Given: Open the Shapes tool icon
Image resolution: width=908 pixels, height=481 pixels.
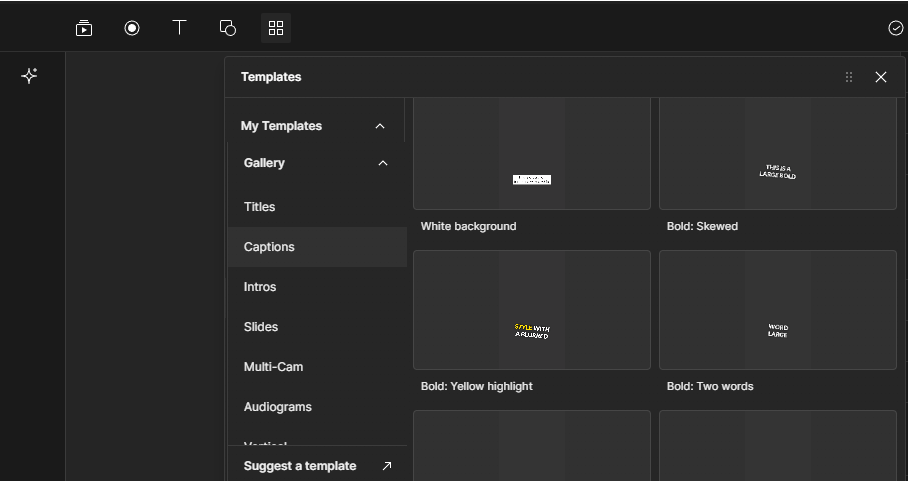Looking at the screenshot, I should click(x=228, y=28).
